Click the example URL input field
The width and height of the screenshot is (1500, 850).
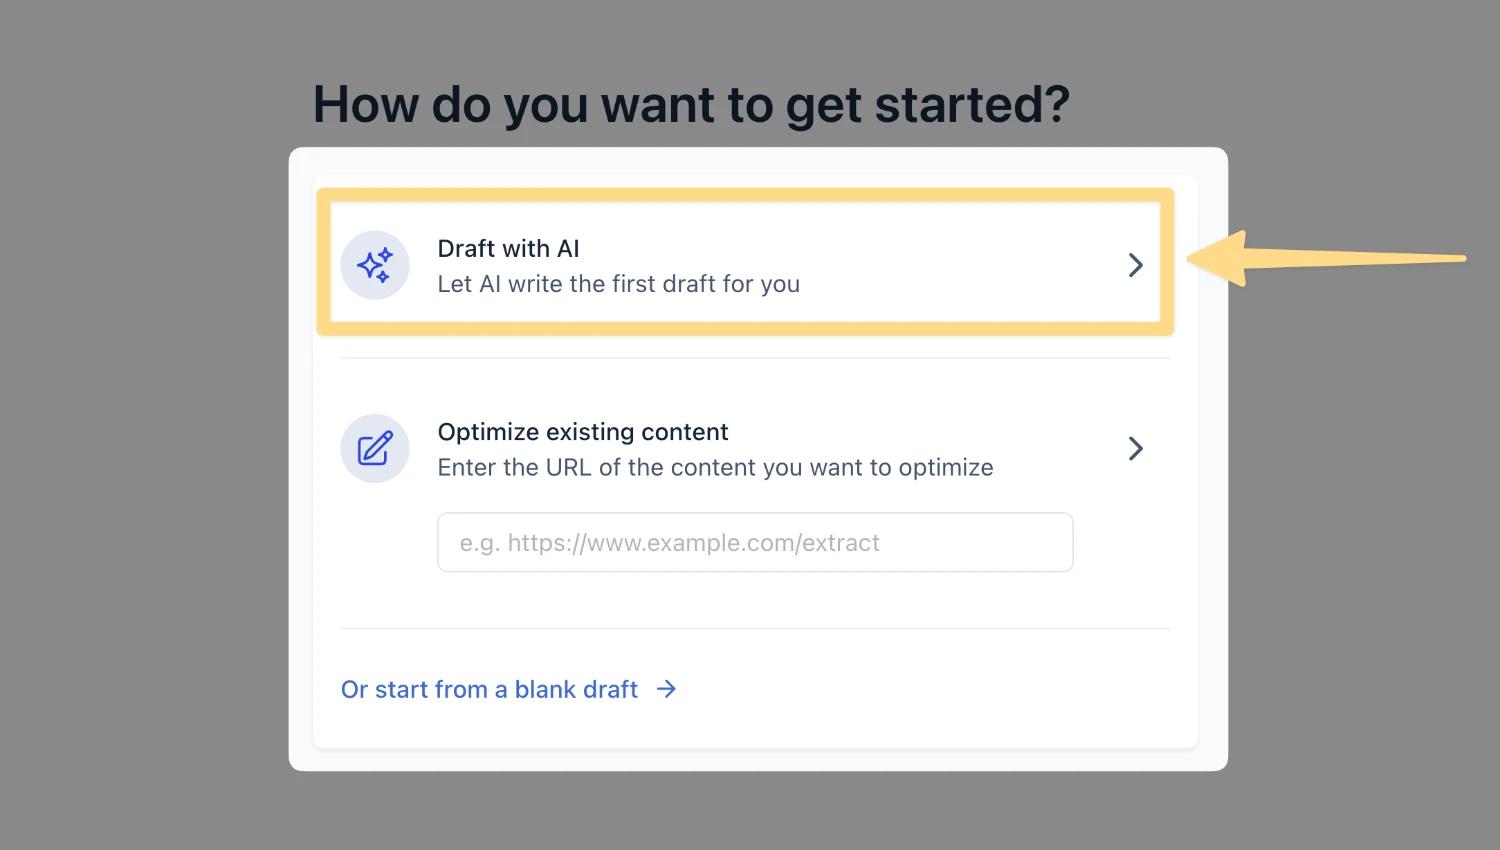coord(755,542)
